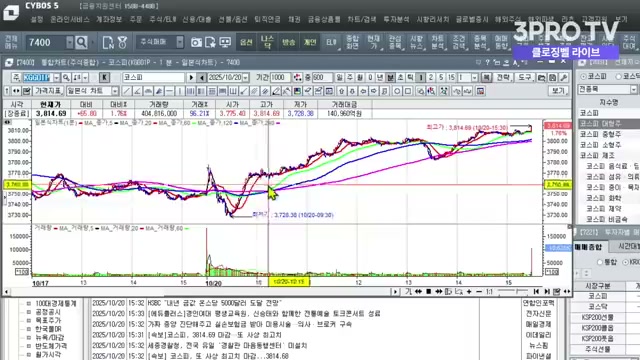Open news headline about HSBC gold forecast

pyautogui.click(x=214, y=303)
